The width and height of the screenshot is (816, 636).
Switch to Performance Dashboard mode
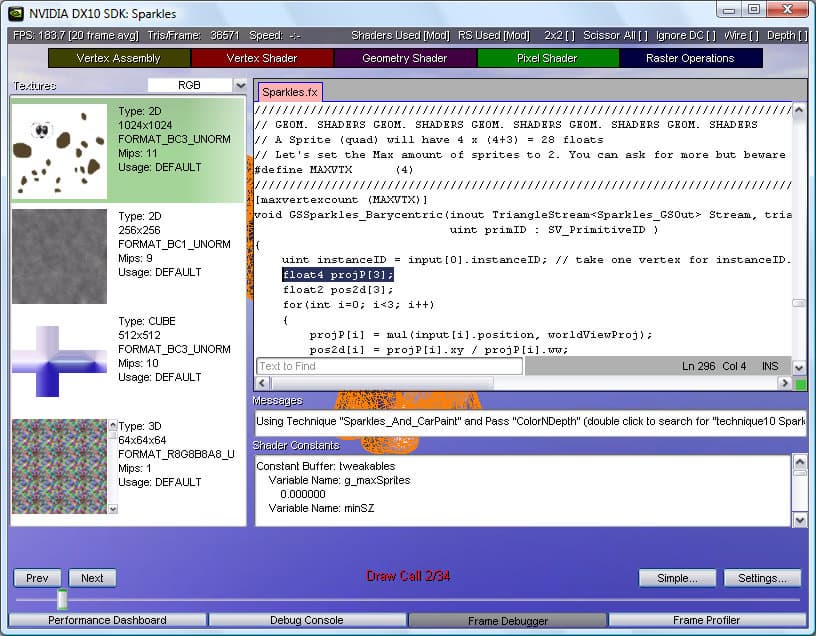pos(107,620)
